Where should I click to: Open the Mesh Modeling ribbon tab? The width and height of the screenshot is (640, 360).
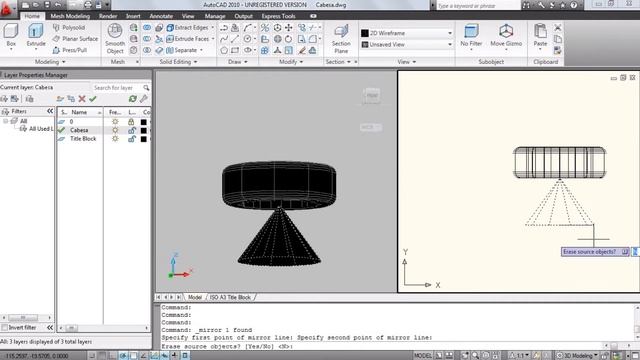coord(70,16)
